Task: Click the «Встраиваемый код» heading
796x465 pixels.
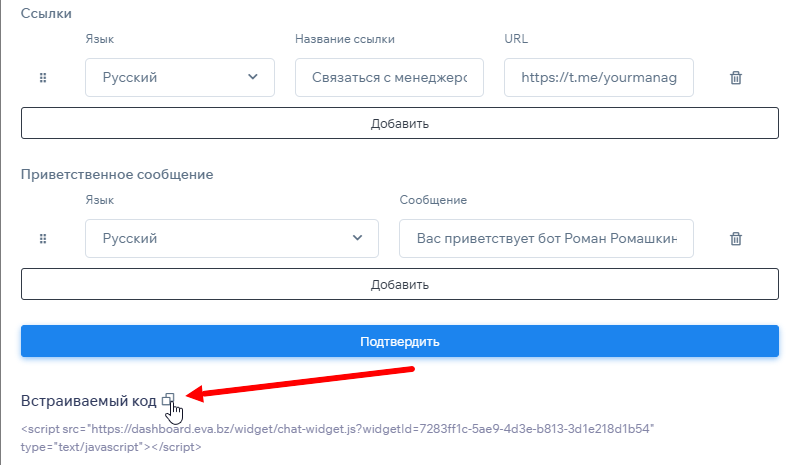Action: coord(89,401)
